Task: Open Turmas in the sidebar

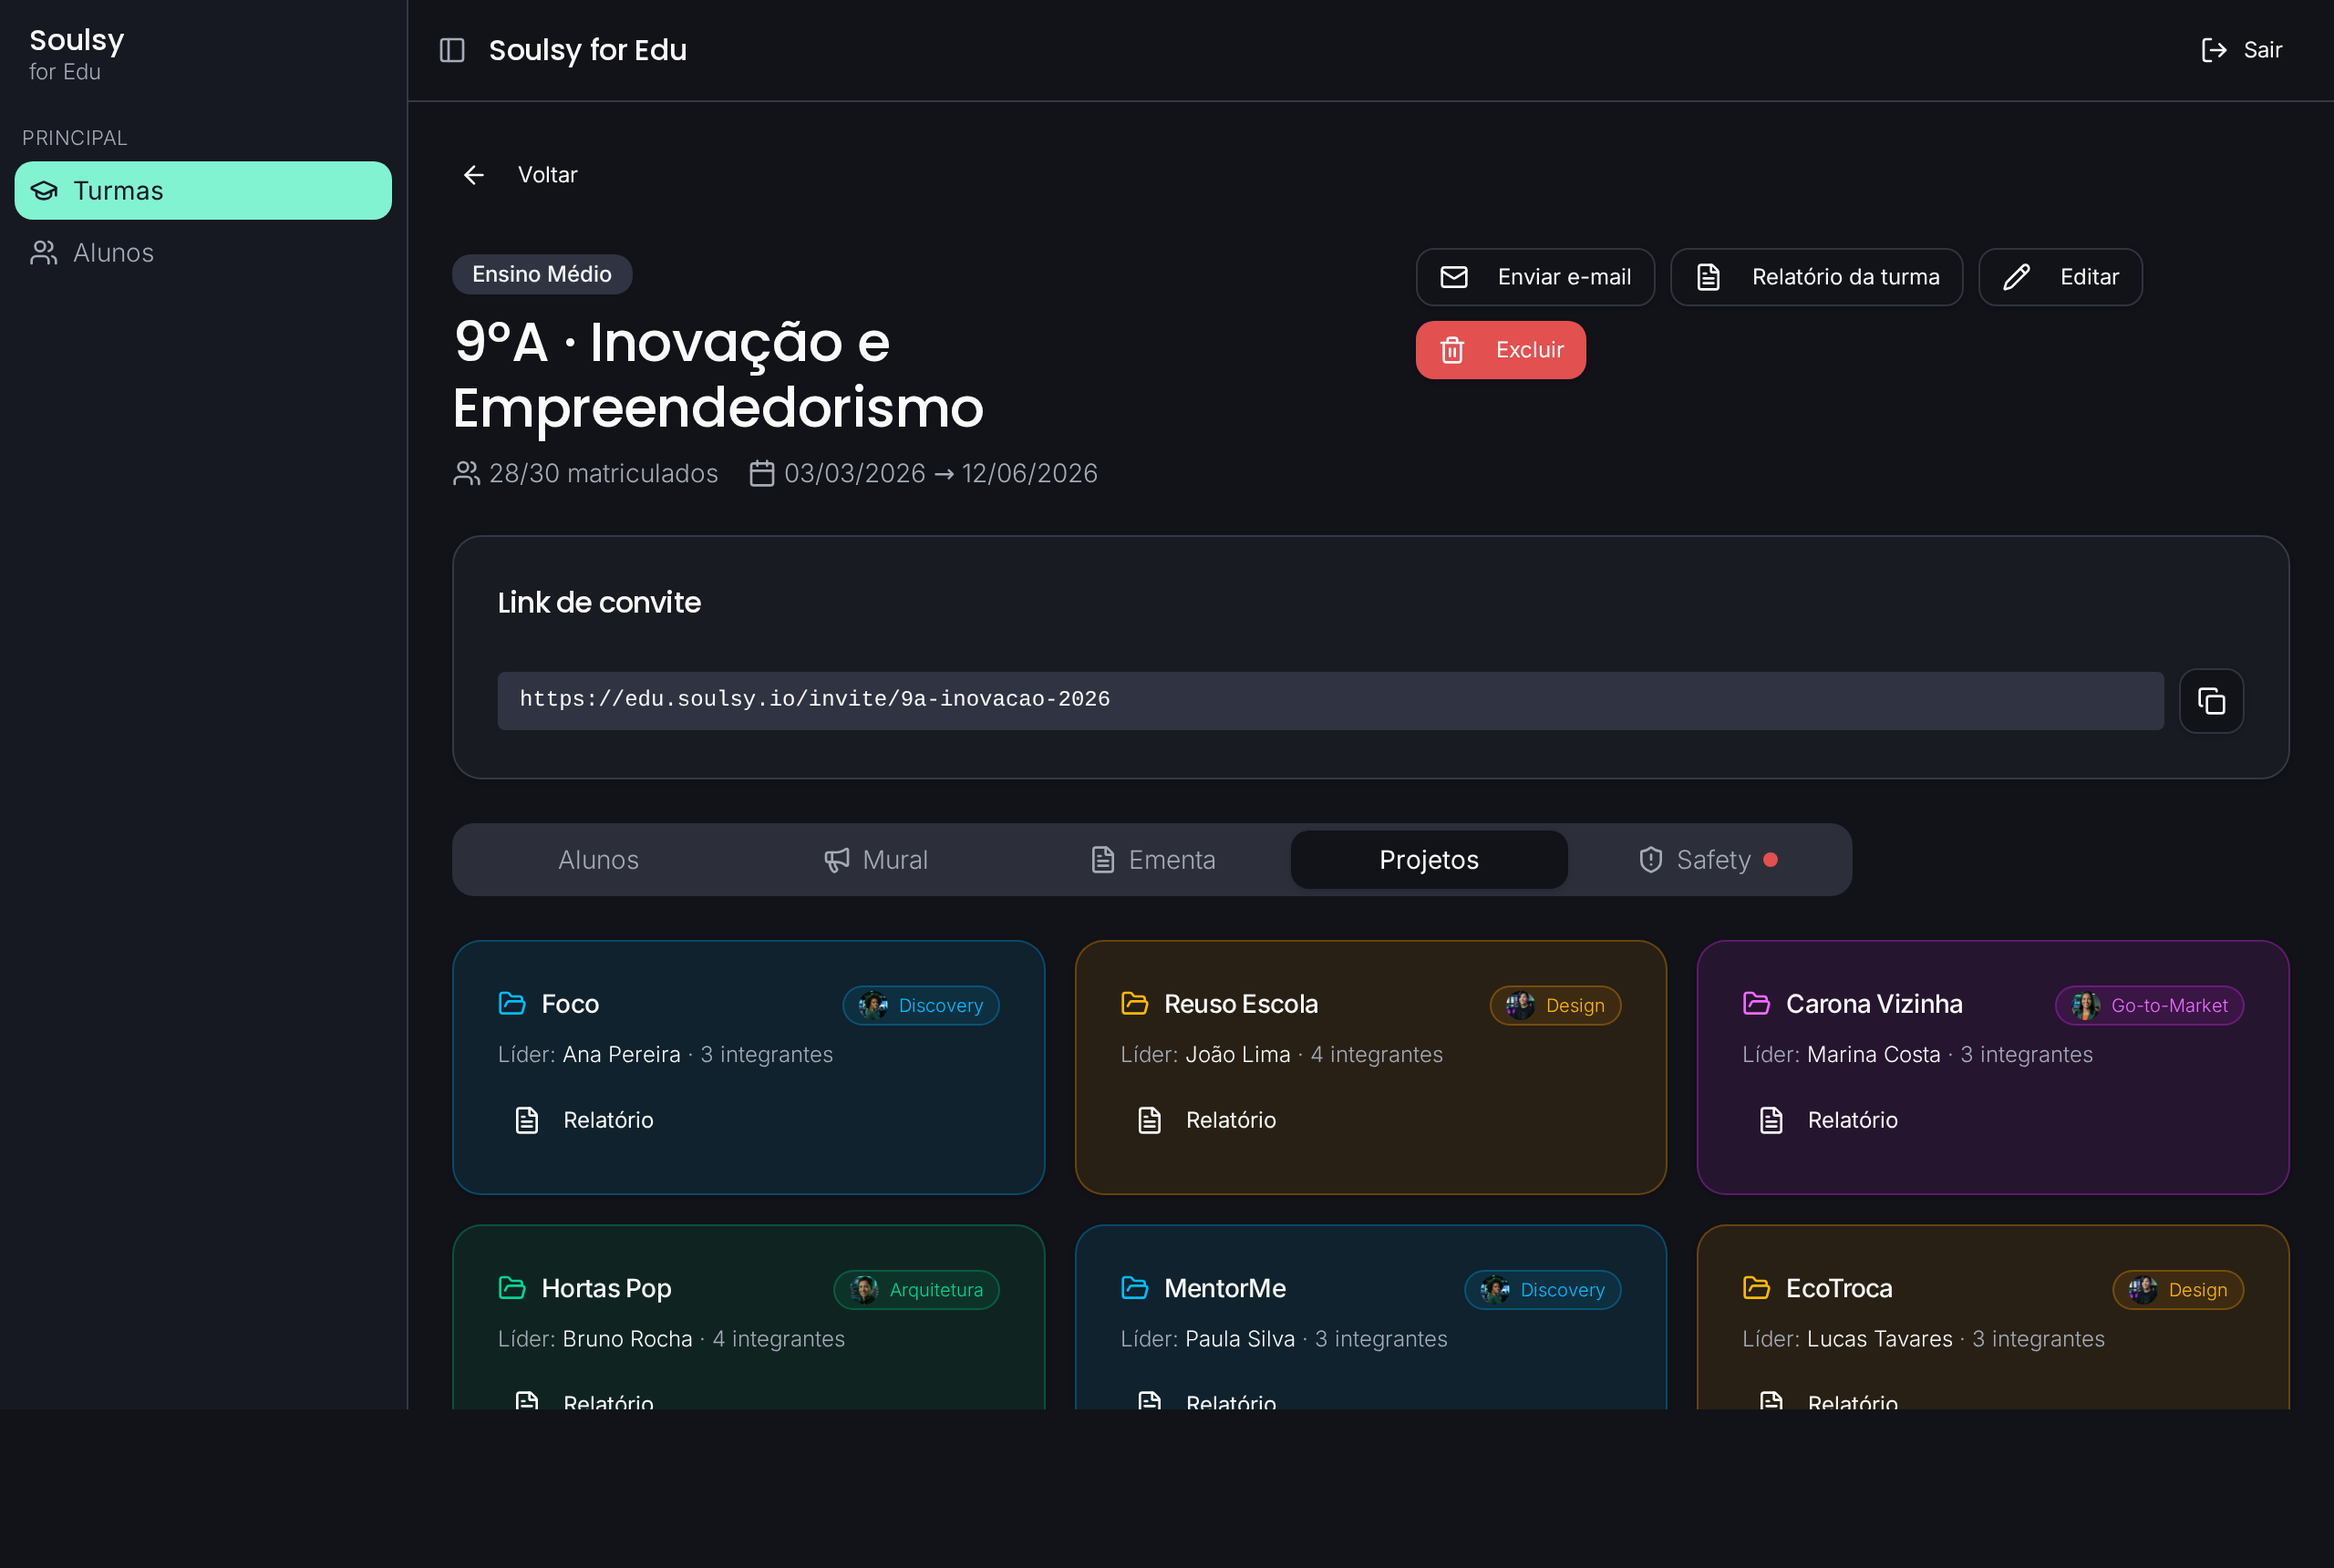Action: (203, 191)
